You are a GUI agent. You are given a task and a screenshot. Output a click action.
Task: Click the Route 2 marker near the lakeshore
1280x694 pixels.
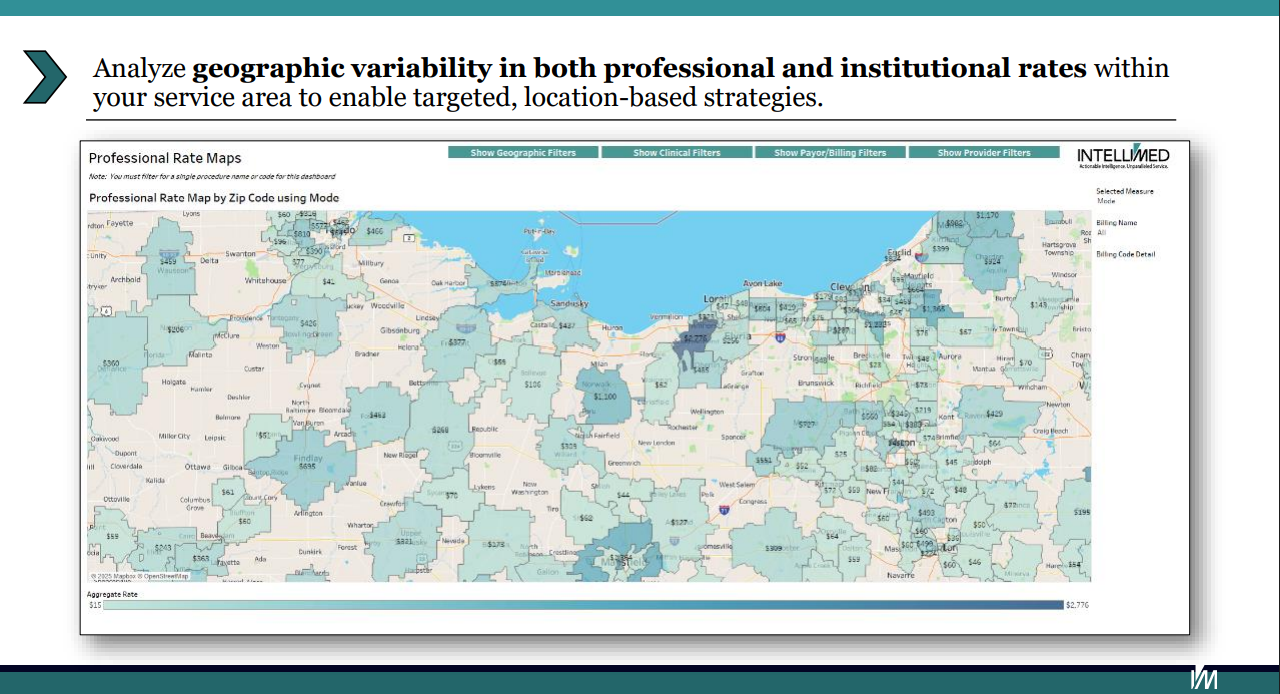(408, 238)
